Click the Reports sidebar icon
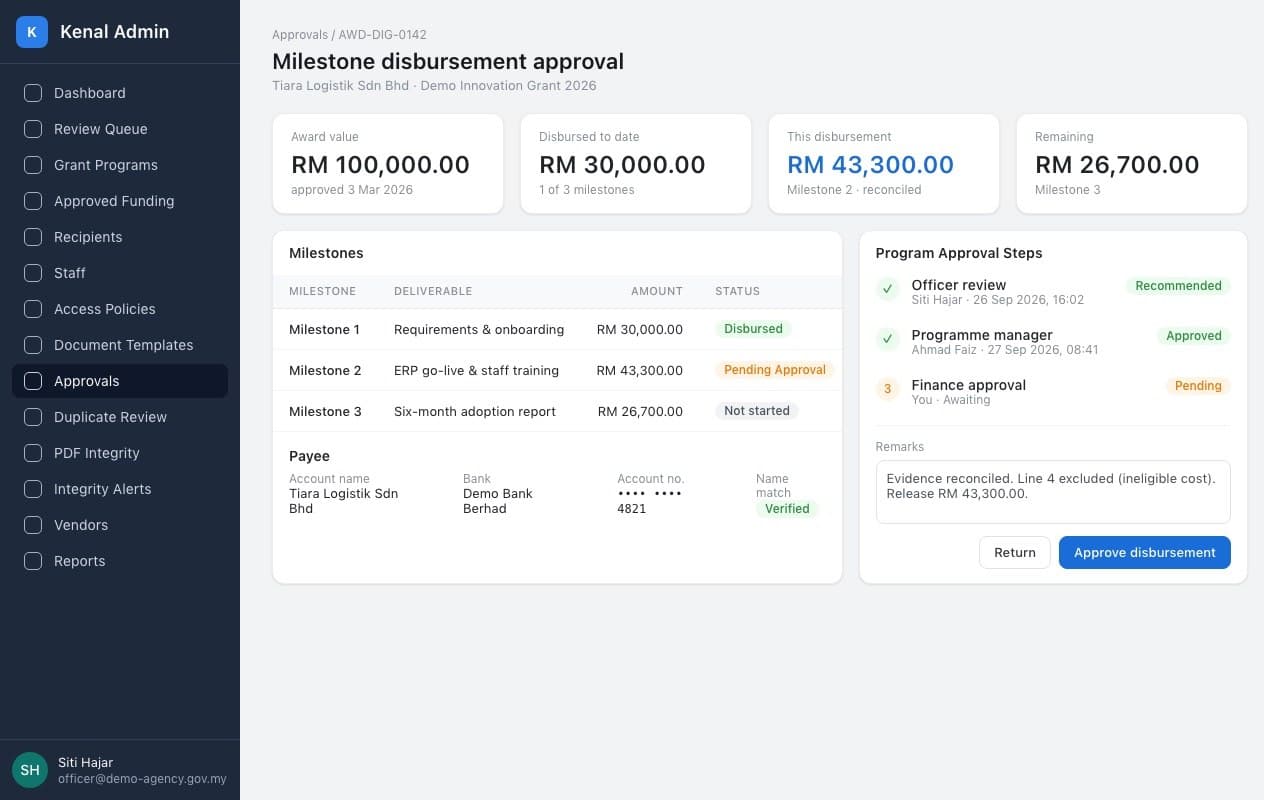 point(33,561)
